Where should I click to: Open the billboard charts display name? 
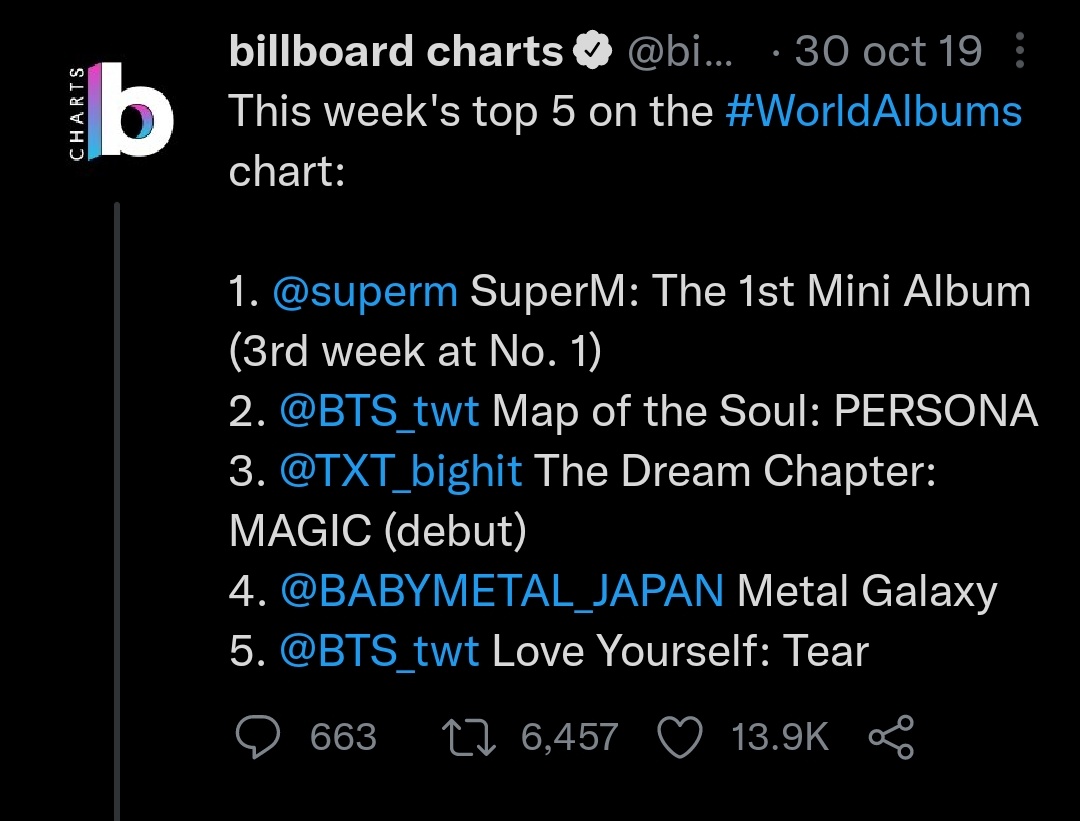(396, 52)
